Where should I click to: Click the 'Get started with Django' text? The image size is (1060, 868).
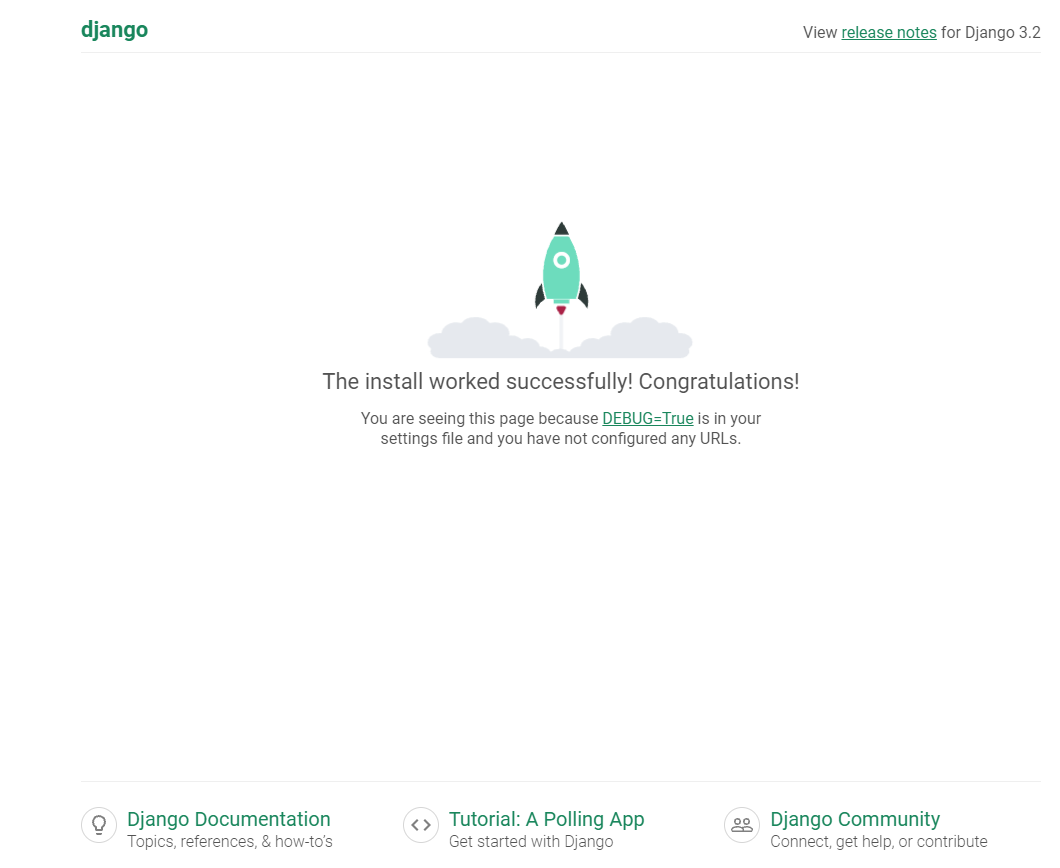tap(531, 842)
